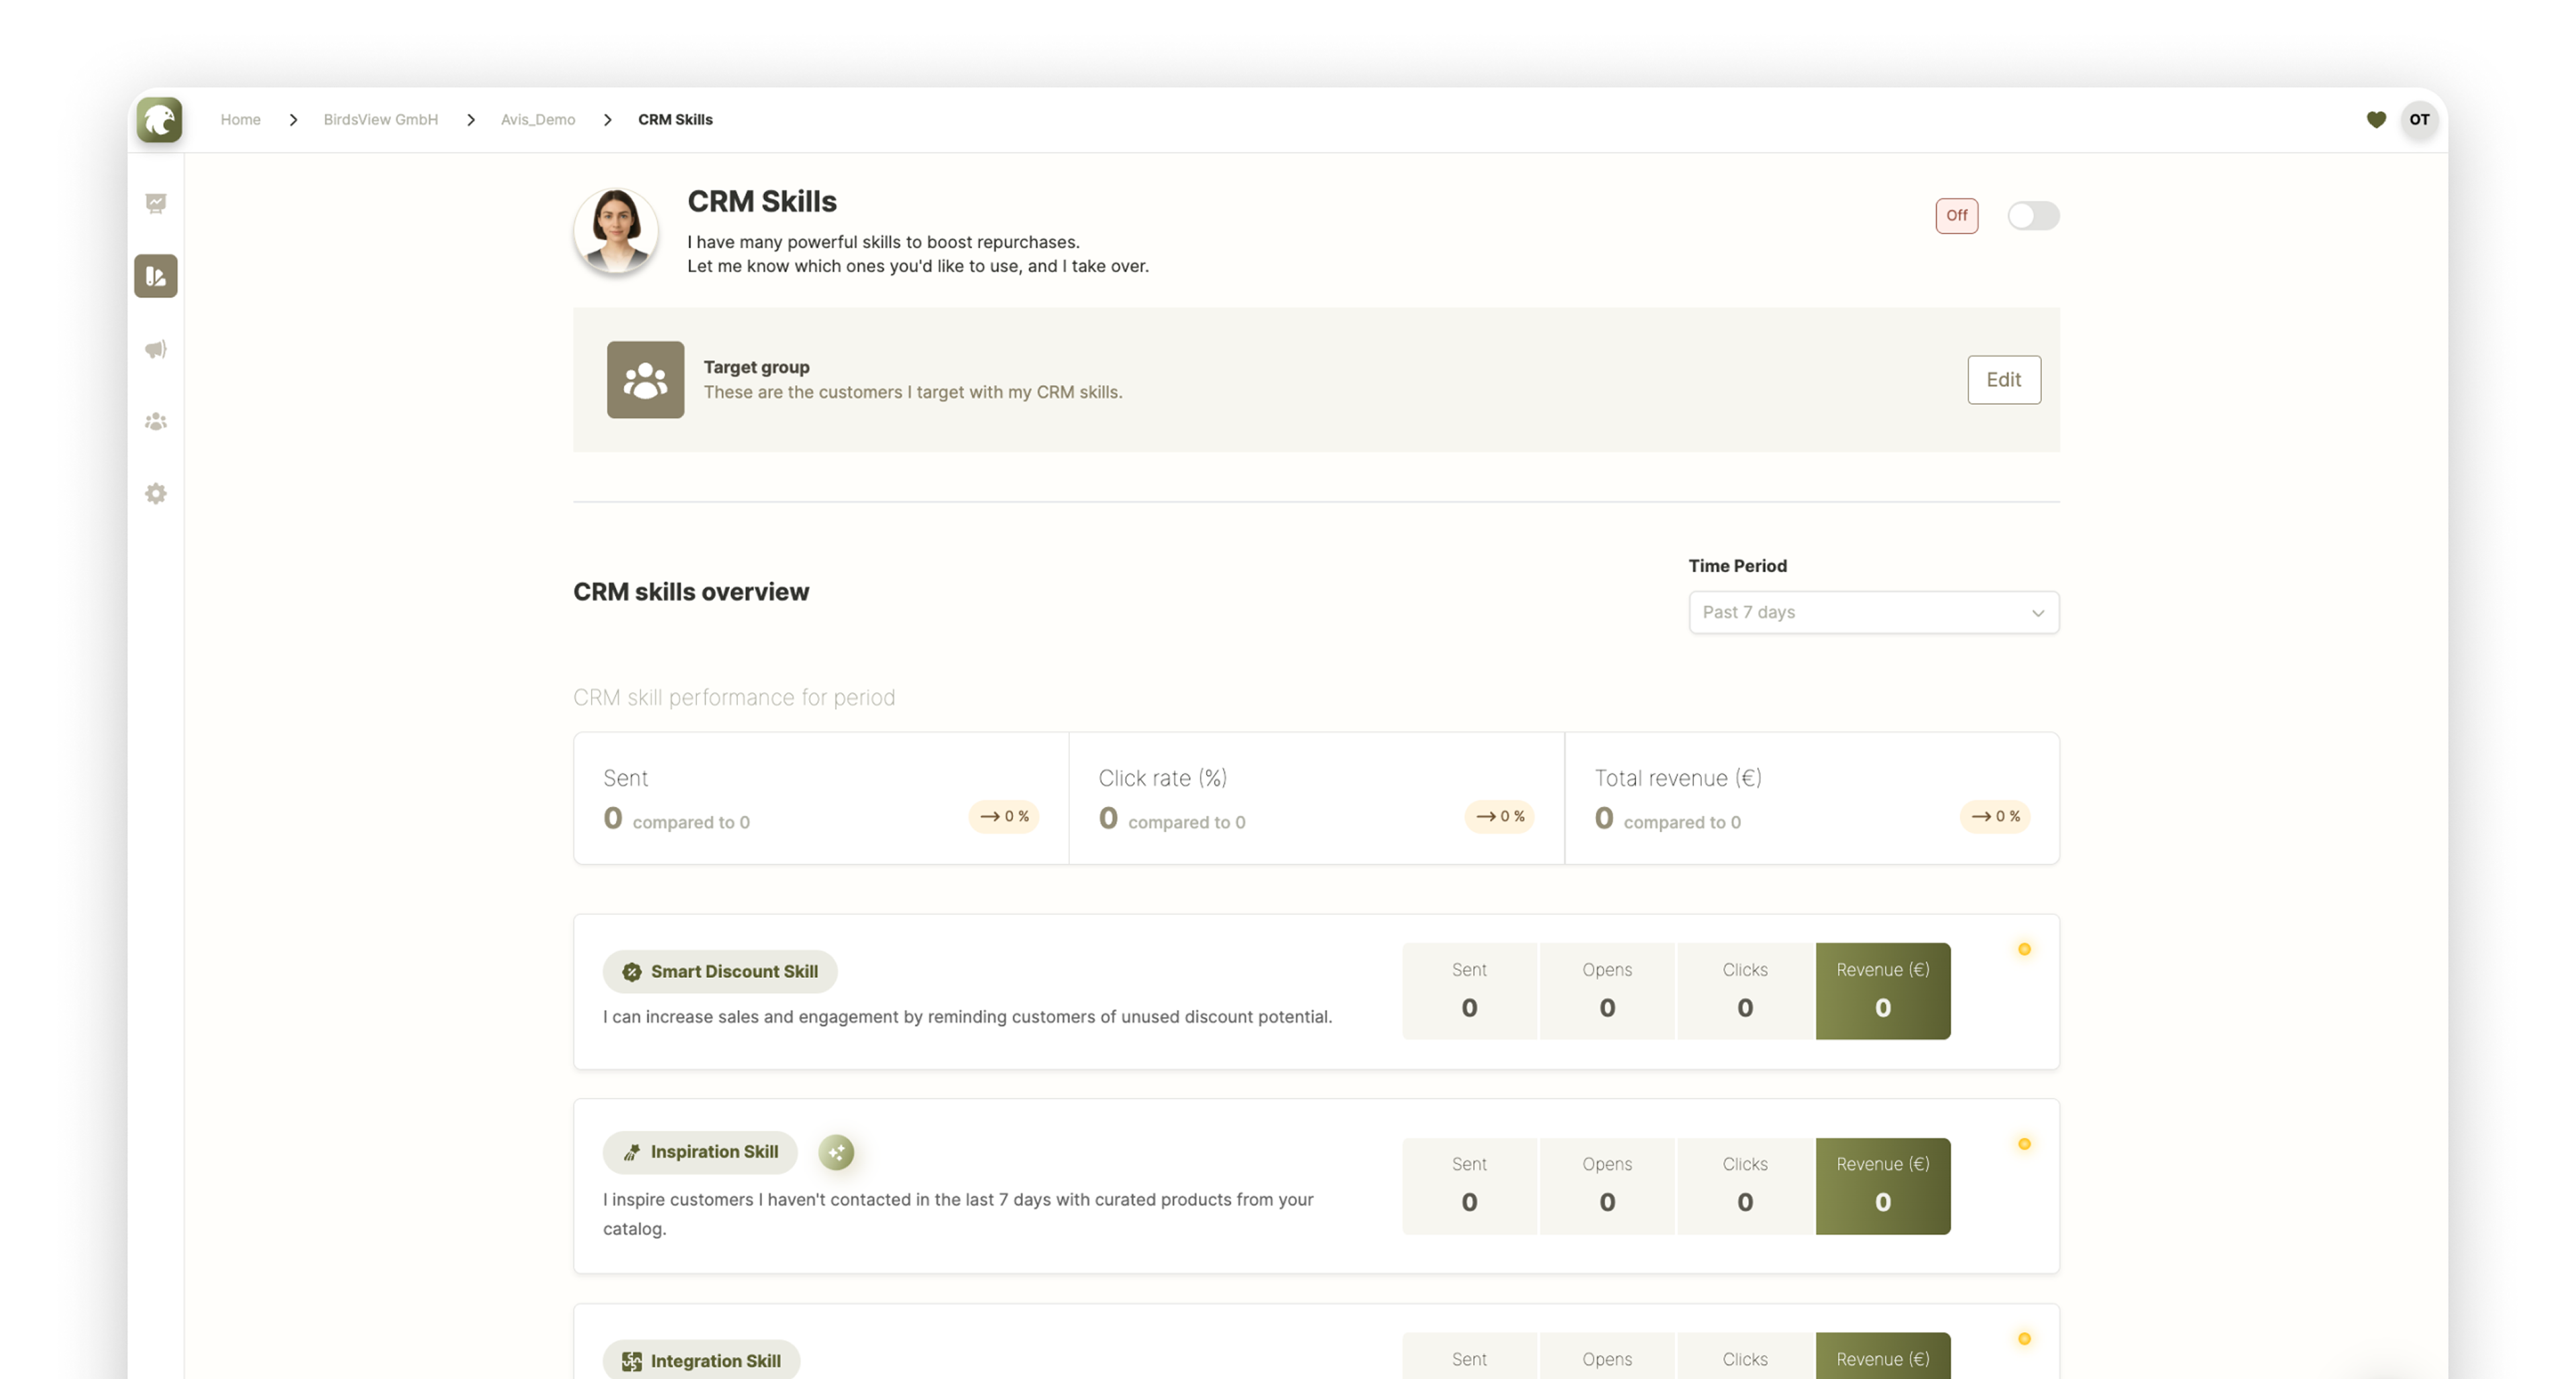Open the presentation chart sidebar icon
The width and height of the screenshot is (2576, 1379).
click(x=156, y=204)
